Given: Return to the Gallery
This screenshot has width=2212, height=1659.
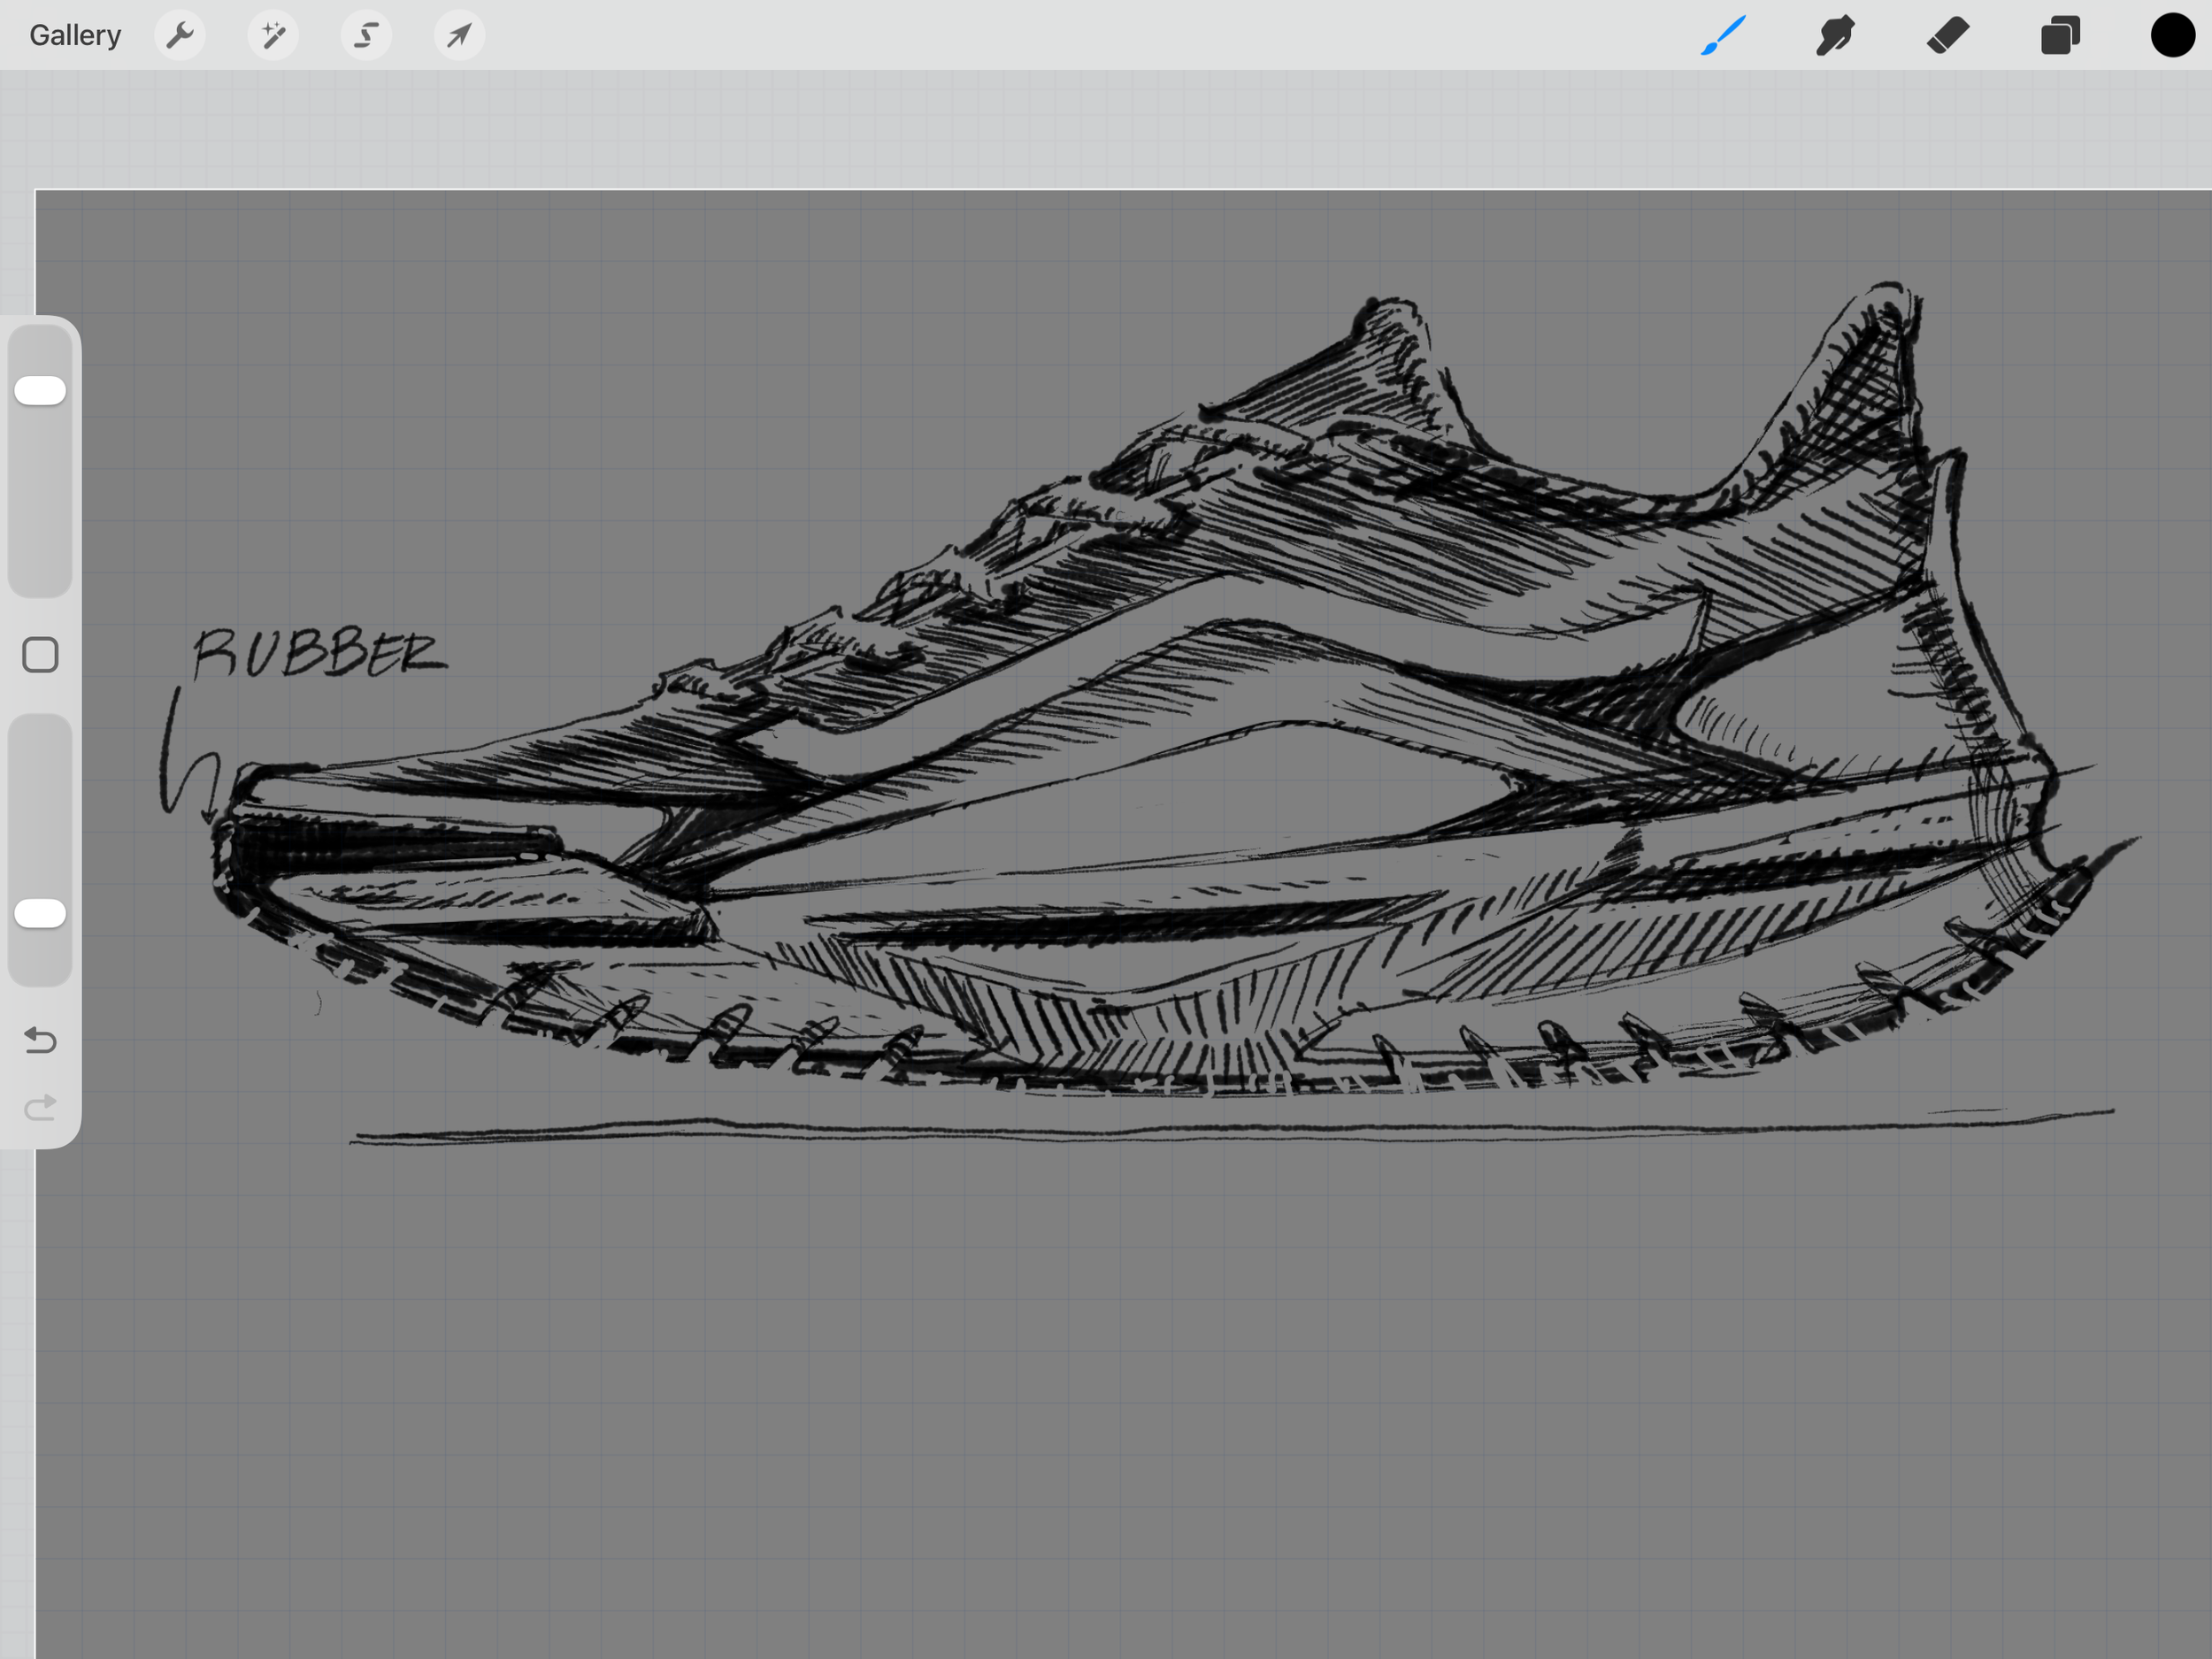Looking at the screenshot, I should [75, 36].
